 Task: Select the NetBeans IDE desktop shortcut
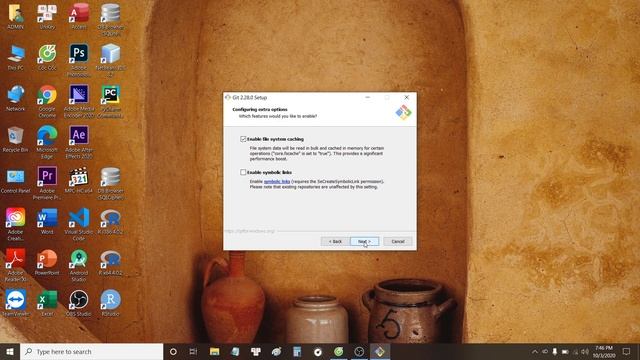click(111, 60)
